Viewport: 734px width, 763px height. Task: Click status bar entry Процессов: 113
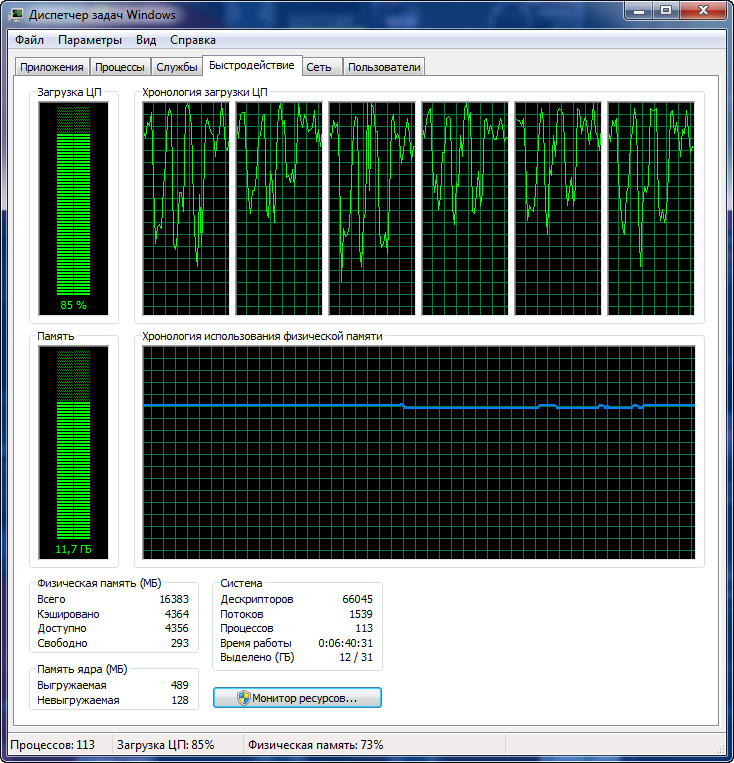click(x=53, y=745)
